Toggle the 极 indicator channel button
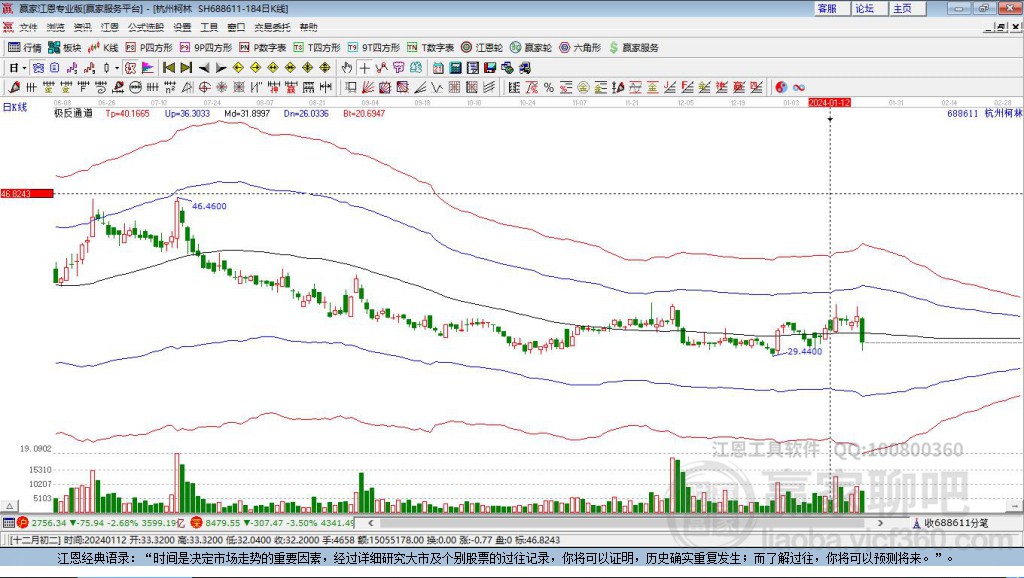1024x578 pixels. click(x=131, y=67)
